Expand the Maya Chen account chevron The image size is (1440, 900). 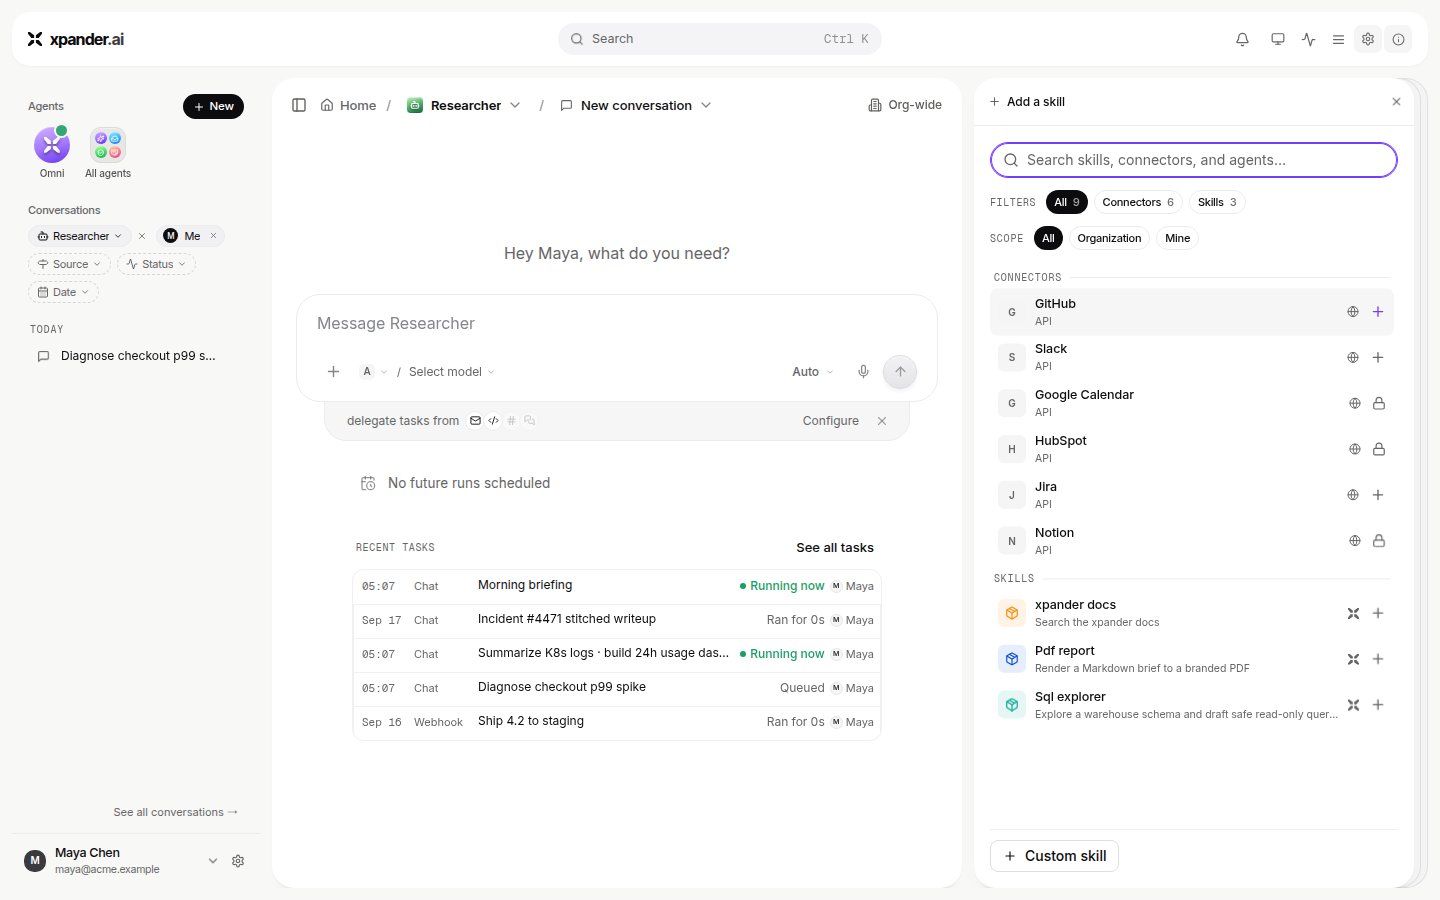click(x=212, y=861)
